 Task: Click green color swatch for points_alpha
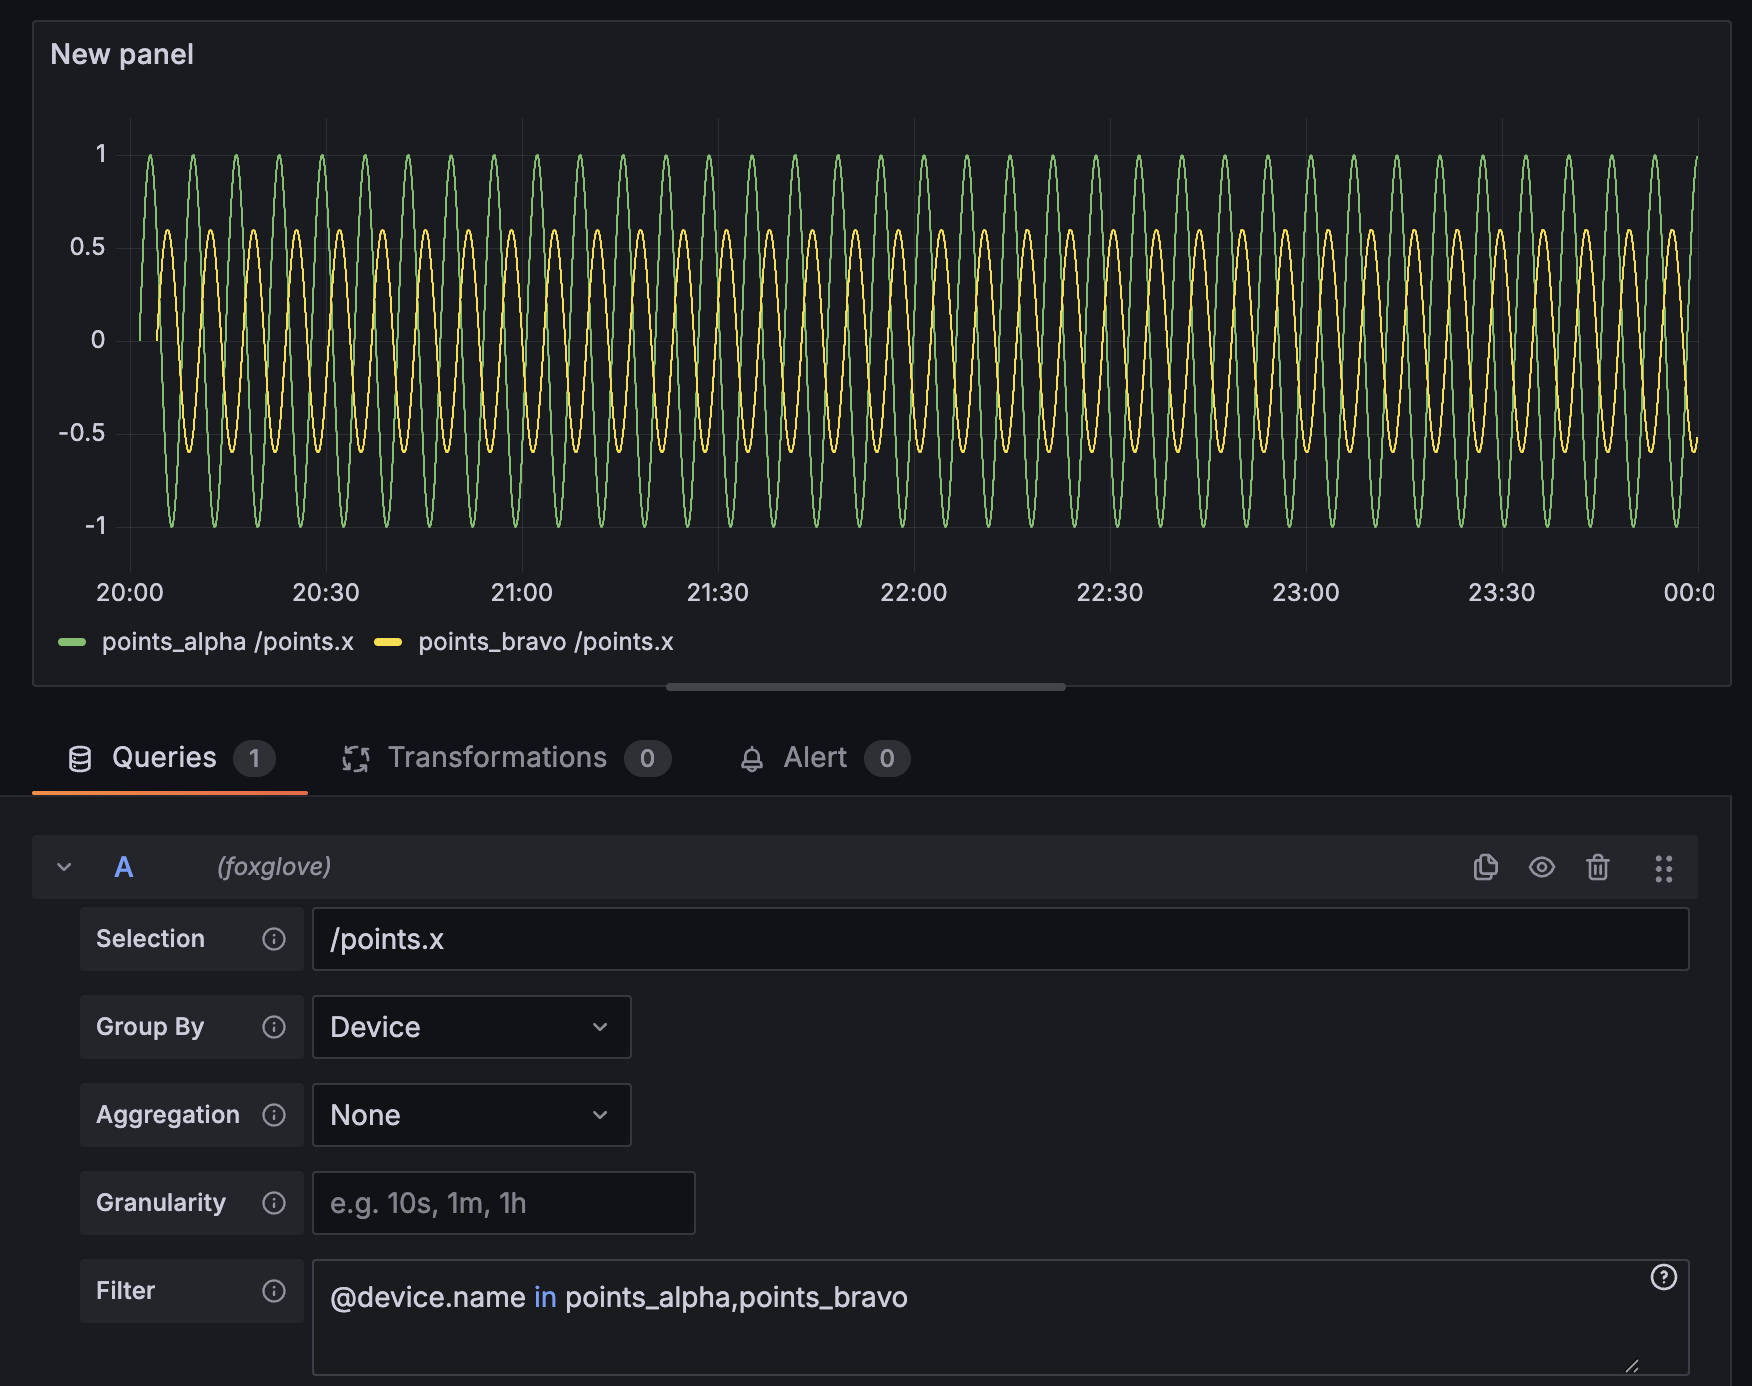coord(72,642)
